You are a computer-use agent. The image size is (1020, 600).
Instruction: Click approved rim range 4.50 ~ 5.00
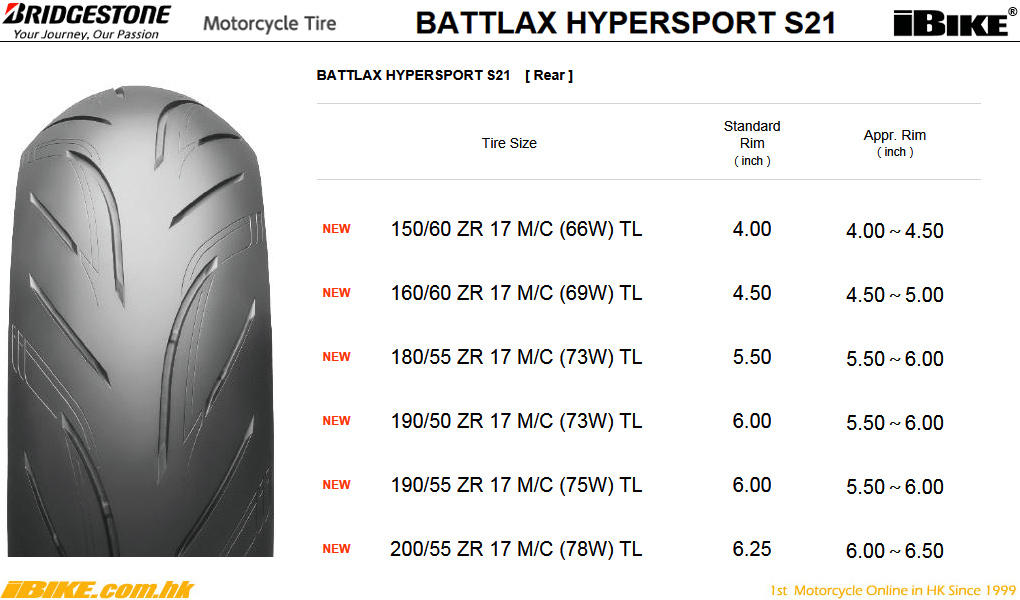point(894,295)
